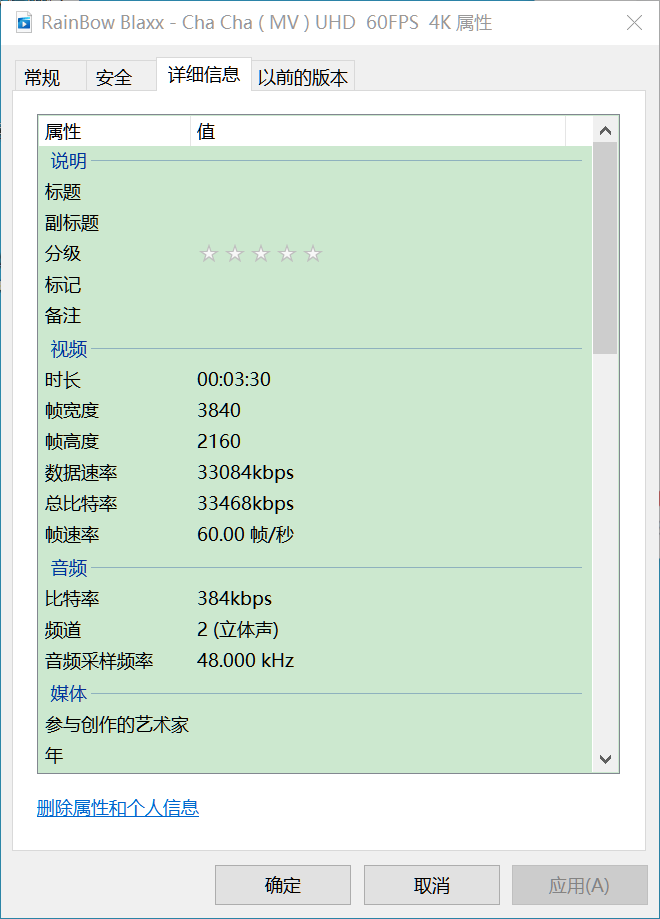Image resolution: width=660 pixels, height=919 pixels.
Task: Select the 帧高度 property label
Action: (x=72, y=441)
